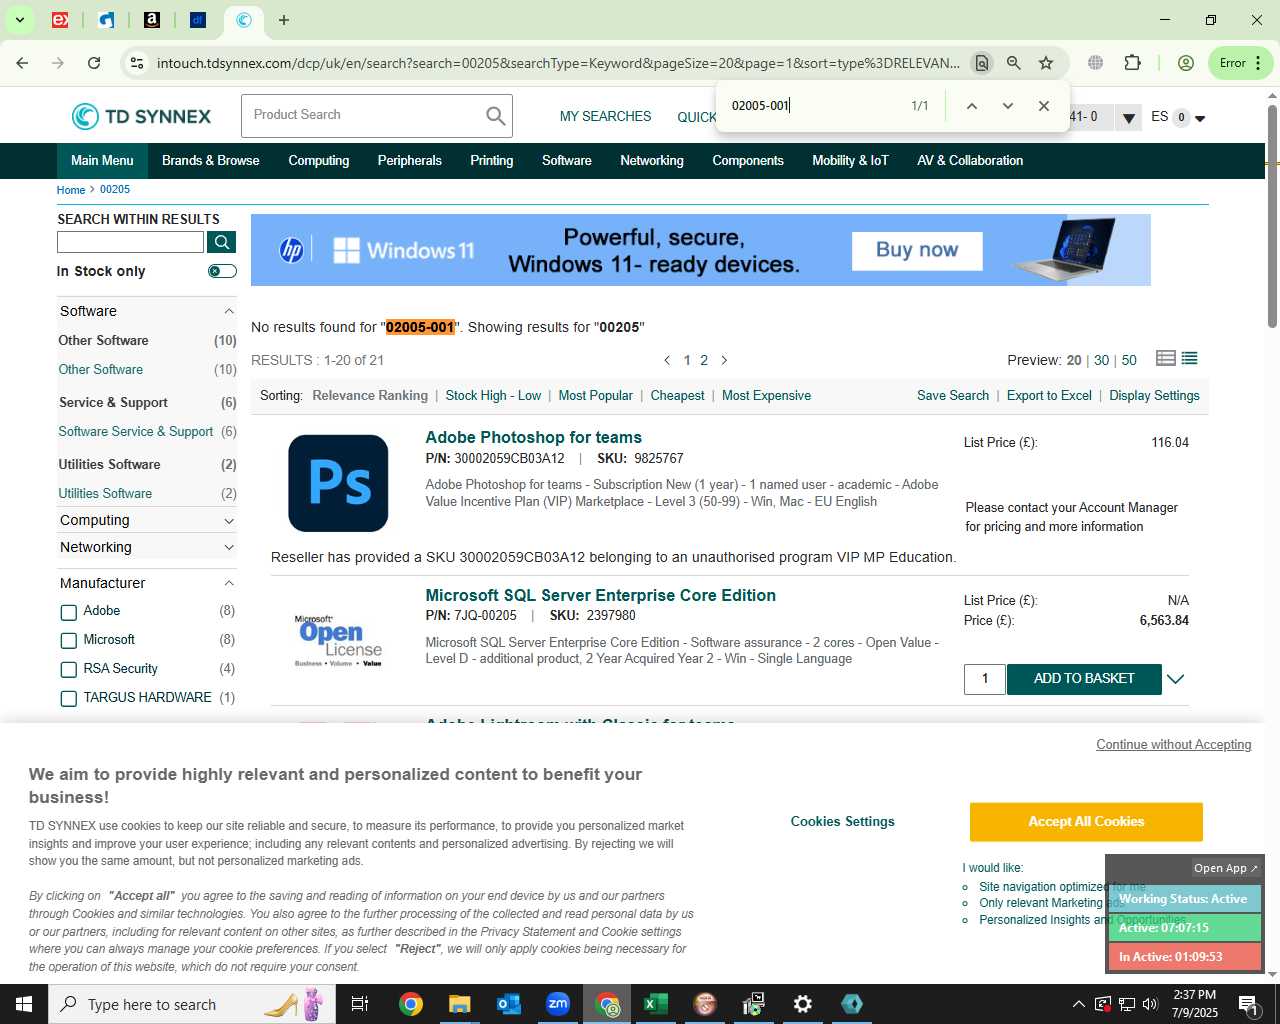Go to next results page arrow
Image resolution: width=1280 pixels, height=1024 pixels.
pyautogui.click(x=725, y=360)
